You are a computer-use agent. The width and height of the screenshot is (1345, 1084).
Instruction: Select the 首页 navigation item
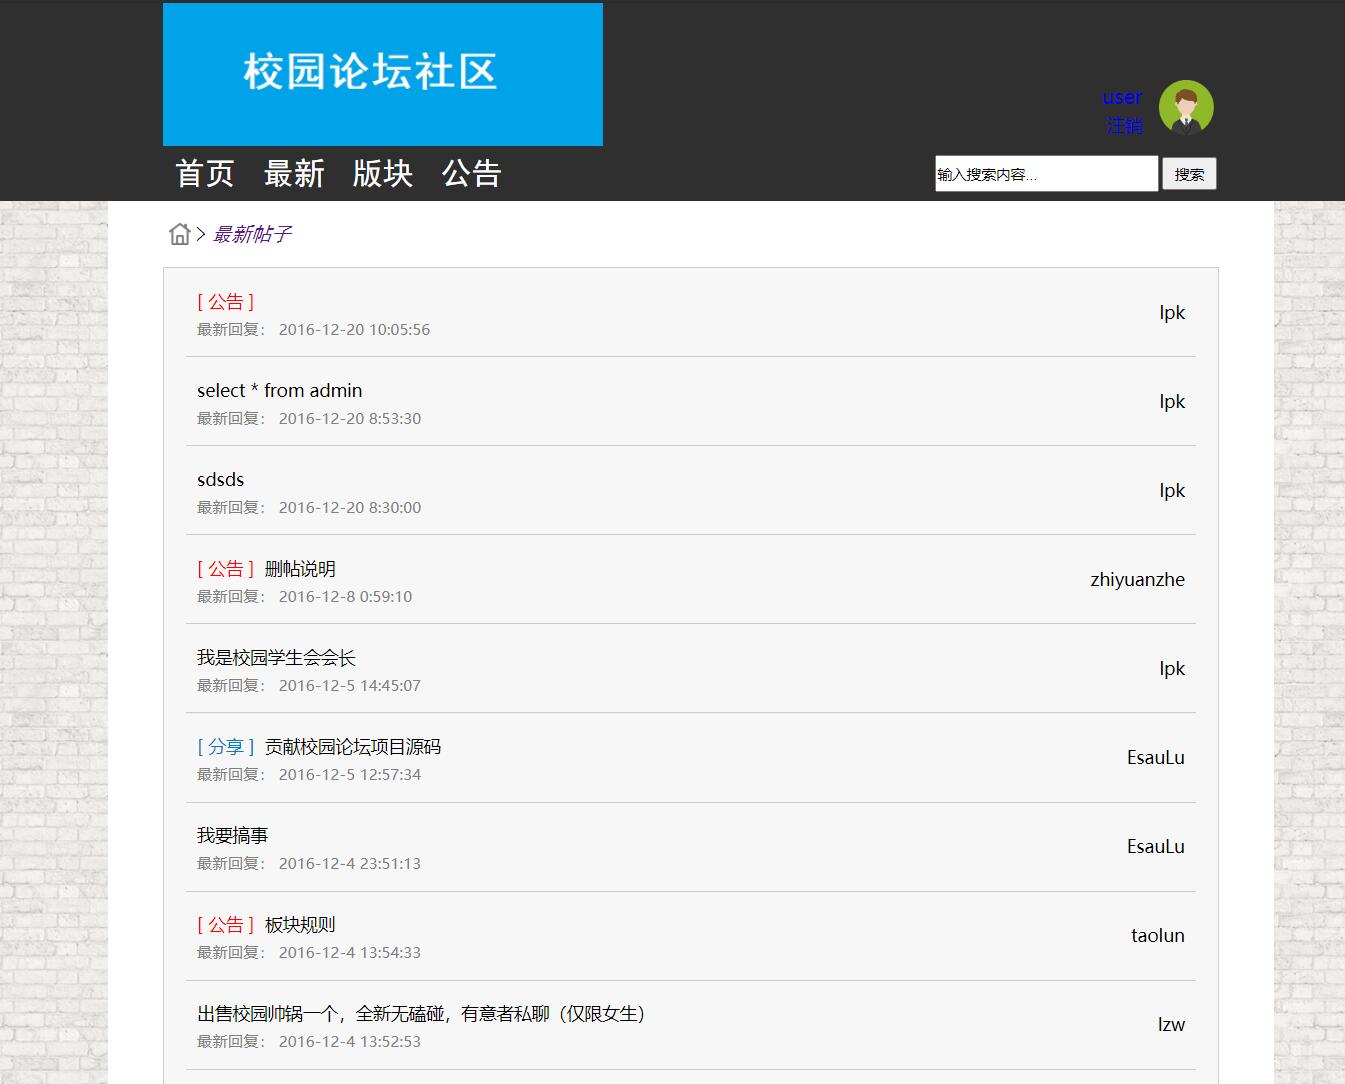(205, 173)
